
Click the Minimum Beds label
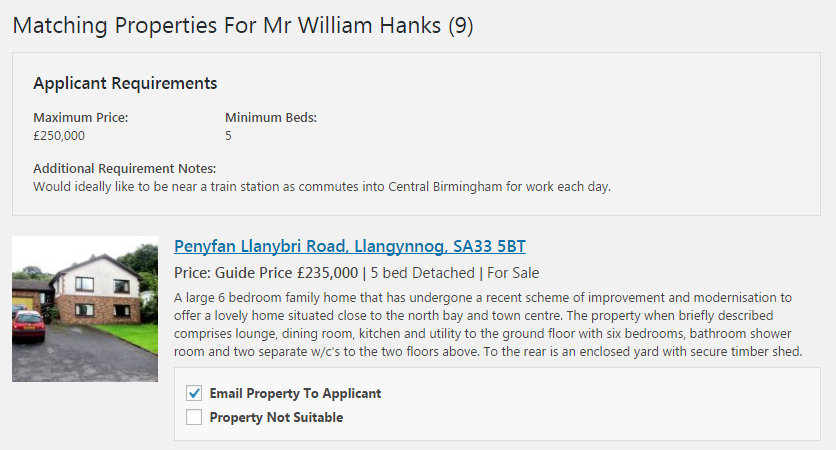click(271, 117)
